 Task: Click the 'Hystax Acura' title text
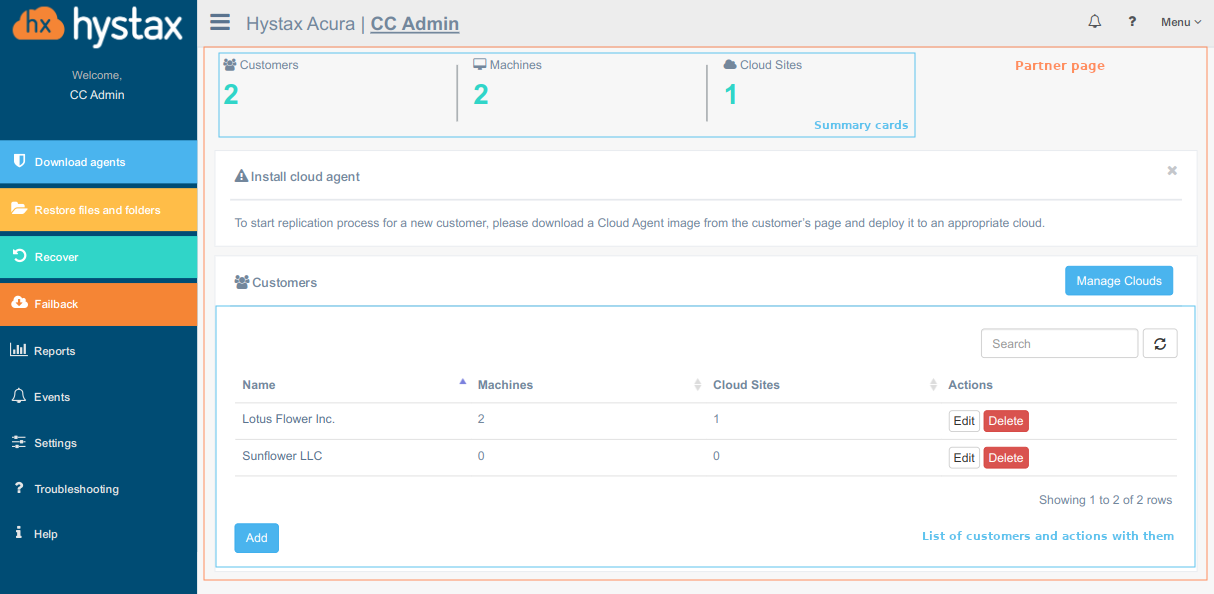tap(300, 24)
